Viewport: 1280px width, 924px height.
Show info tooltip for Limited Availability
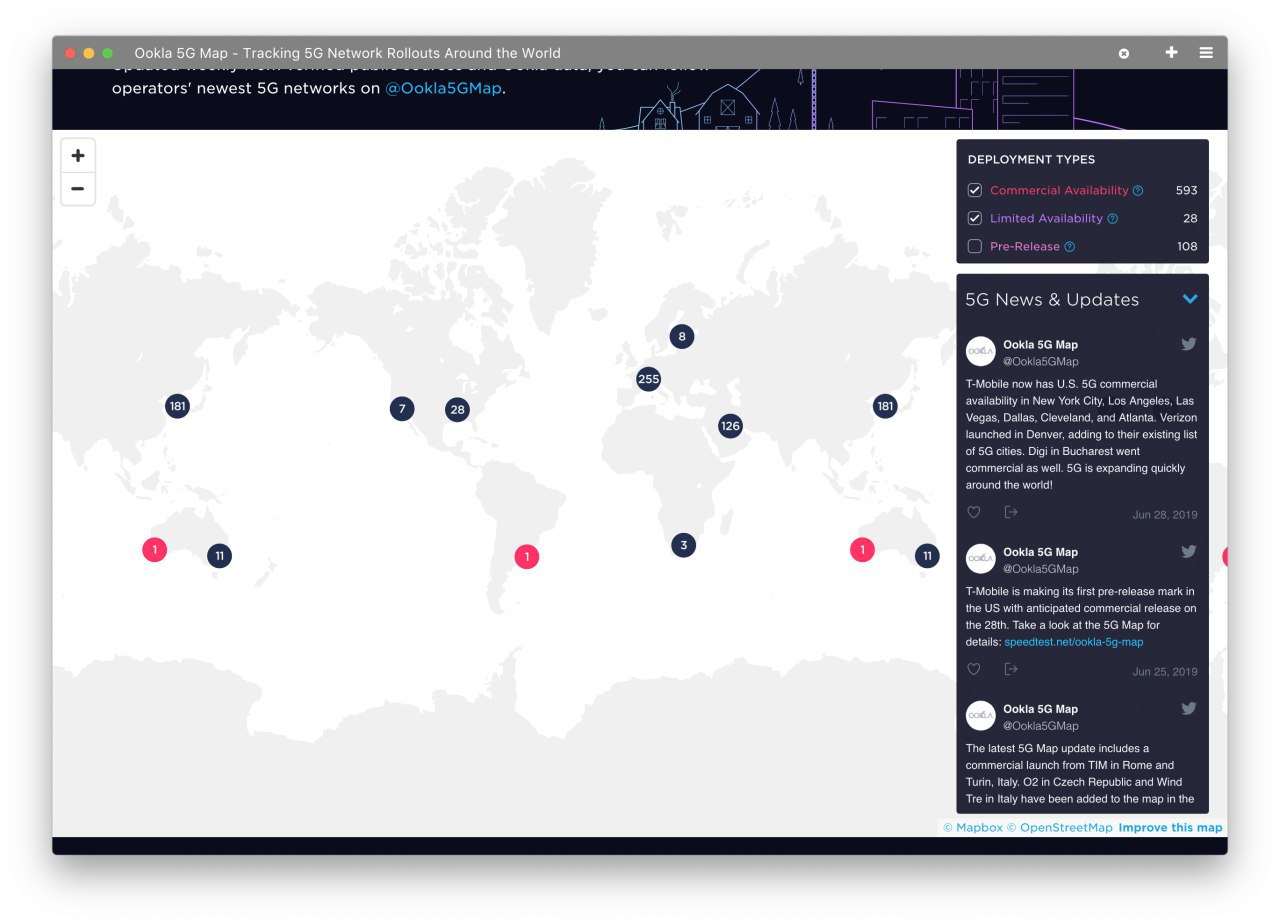click(x=1113, y=219)
